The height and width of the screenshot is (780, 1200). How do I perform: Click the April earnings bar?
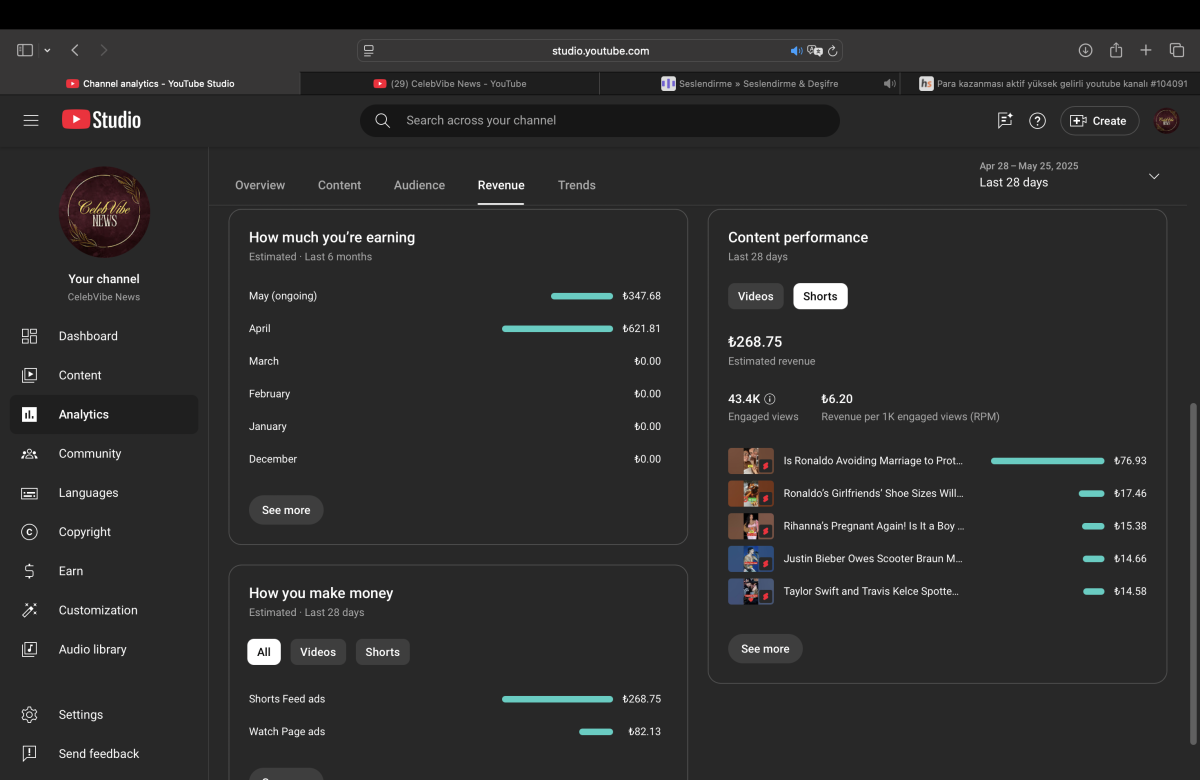[557, 329]
